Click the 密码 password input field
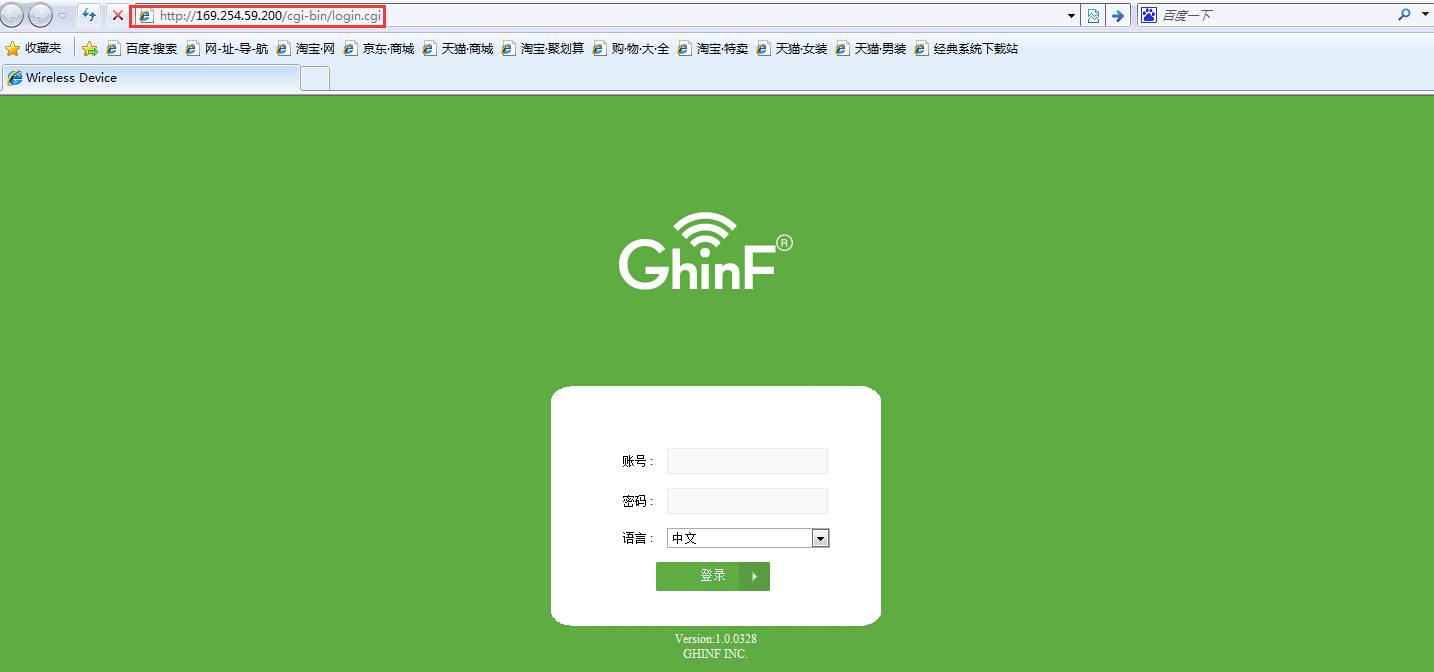 (747, 501)
